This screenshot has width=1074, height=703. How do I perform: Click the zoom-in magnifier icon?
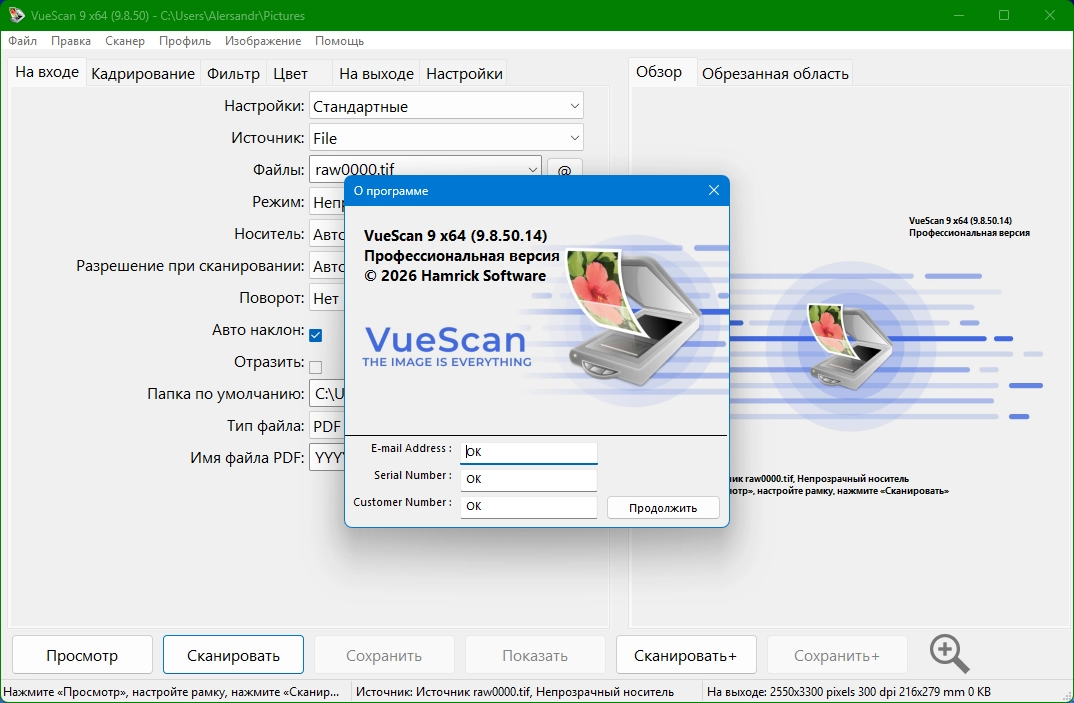coord(949,654)
